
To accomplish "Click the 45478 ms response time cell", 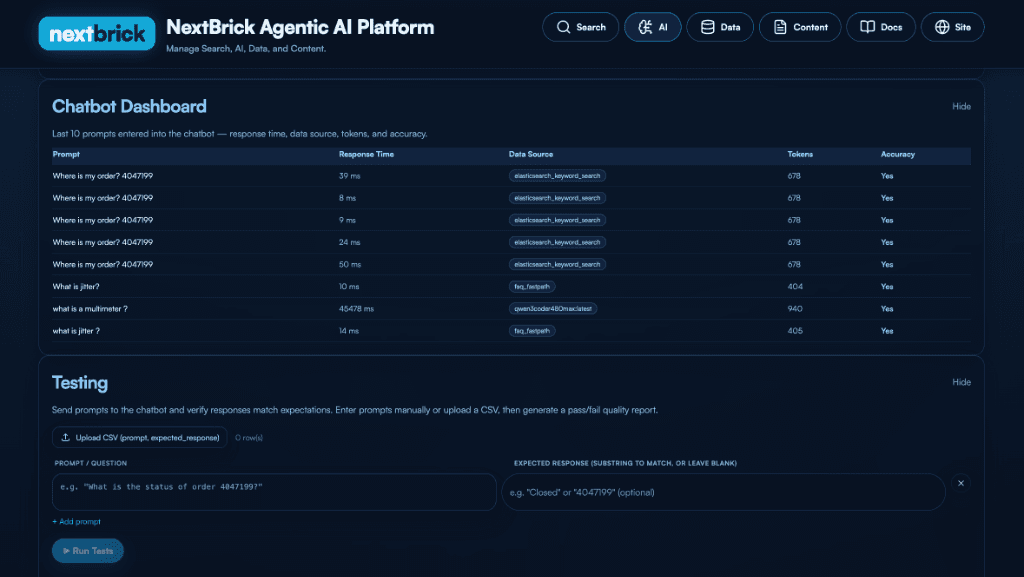I will tap(357, 309).
